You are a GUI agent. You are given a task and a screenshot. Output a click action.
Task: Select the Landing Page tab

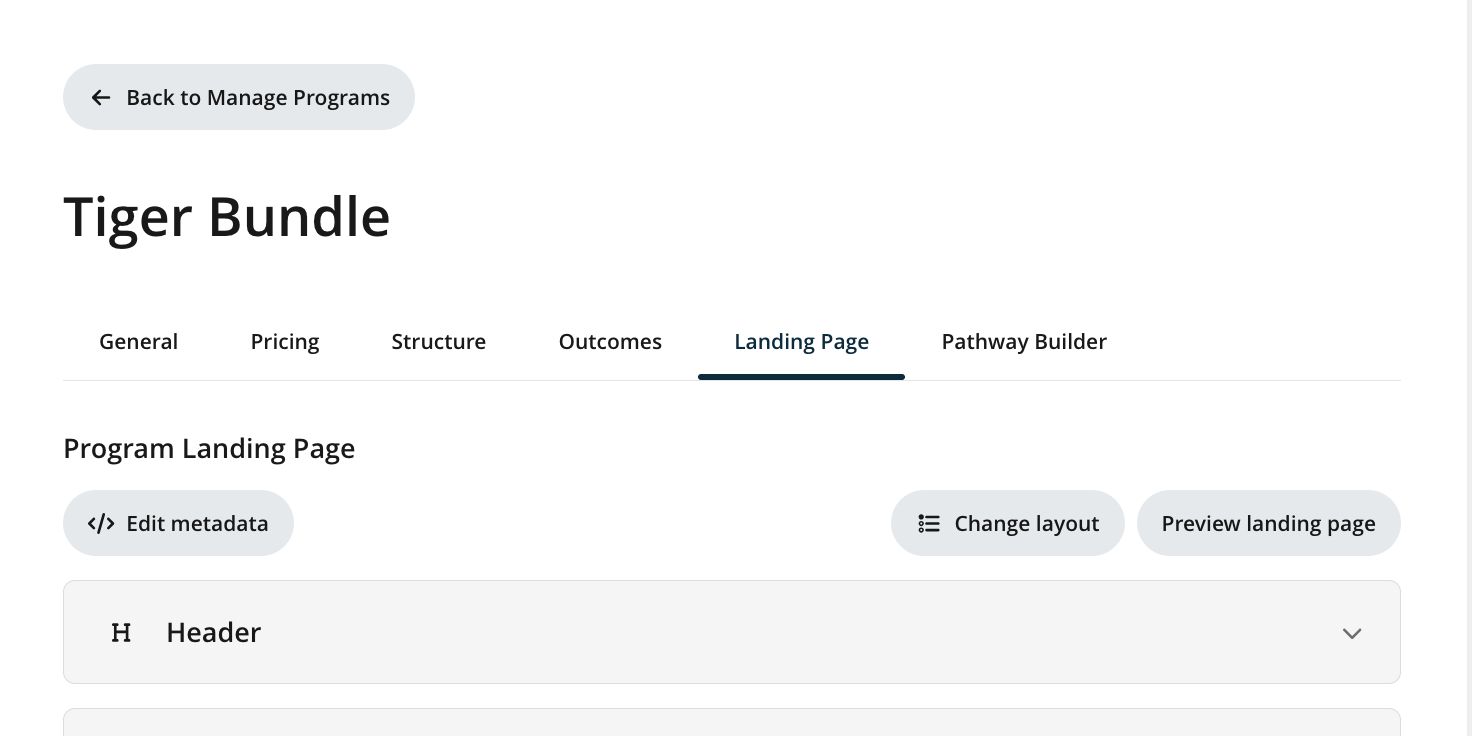point(801,342)
